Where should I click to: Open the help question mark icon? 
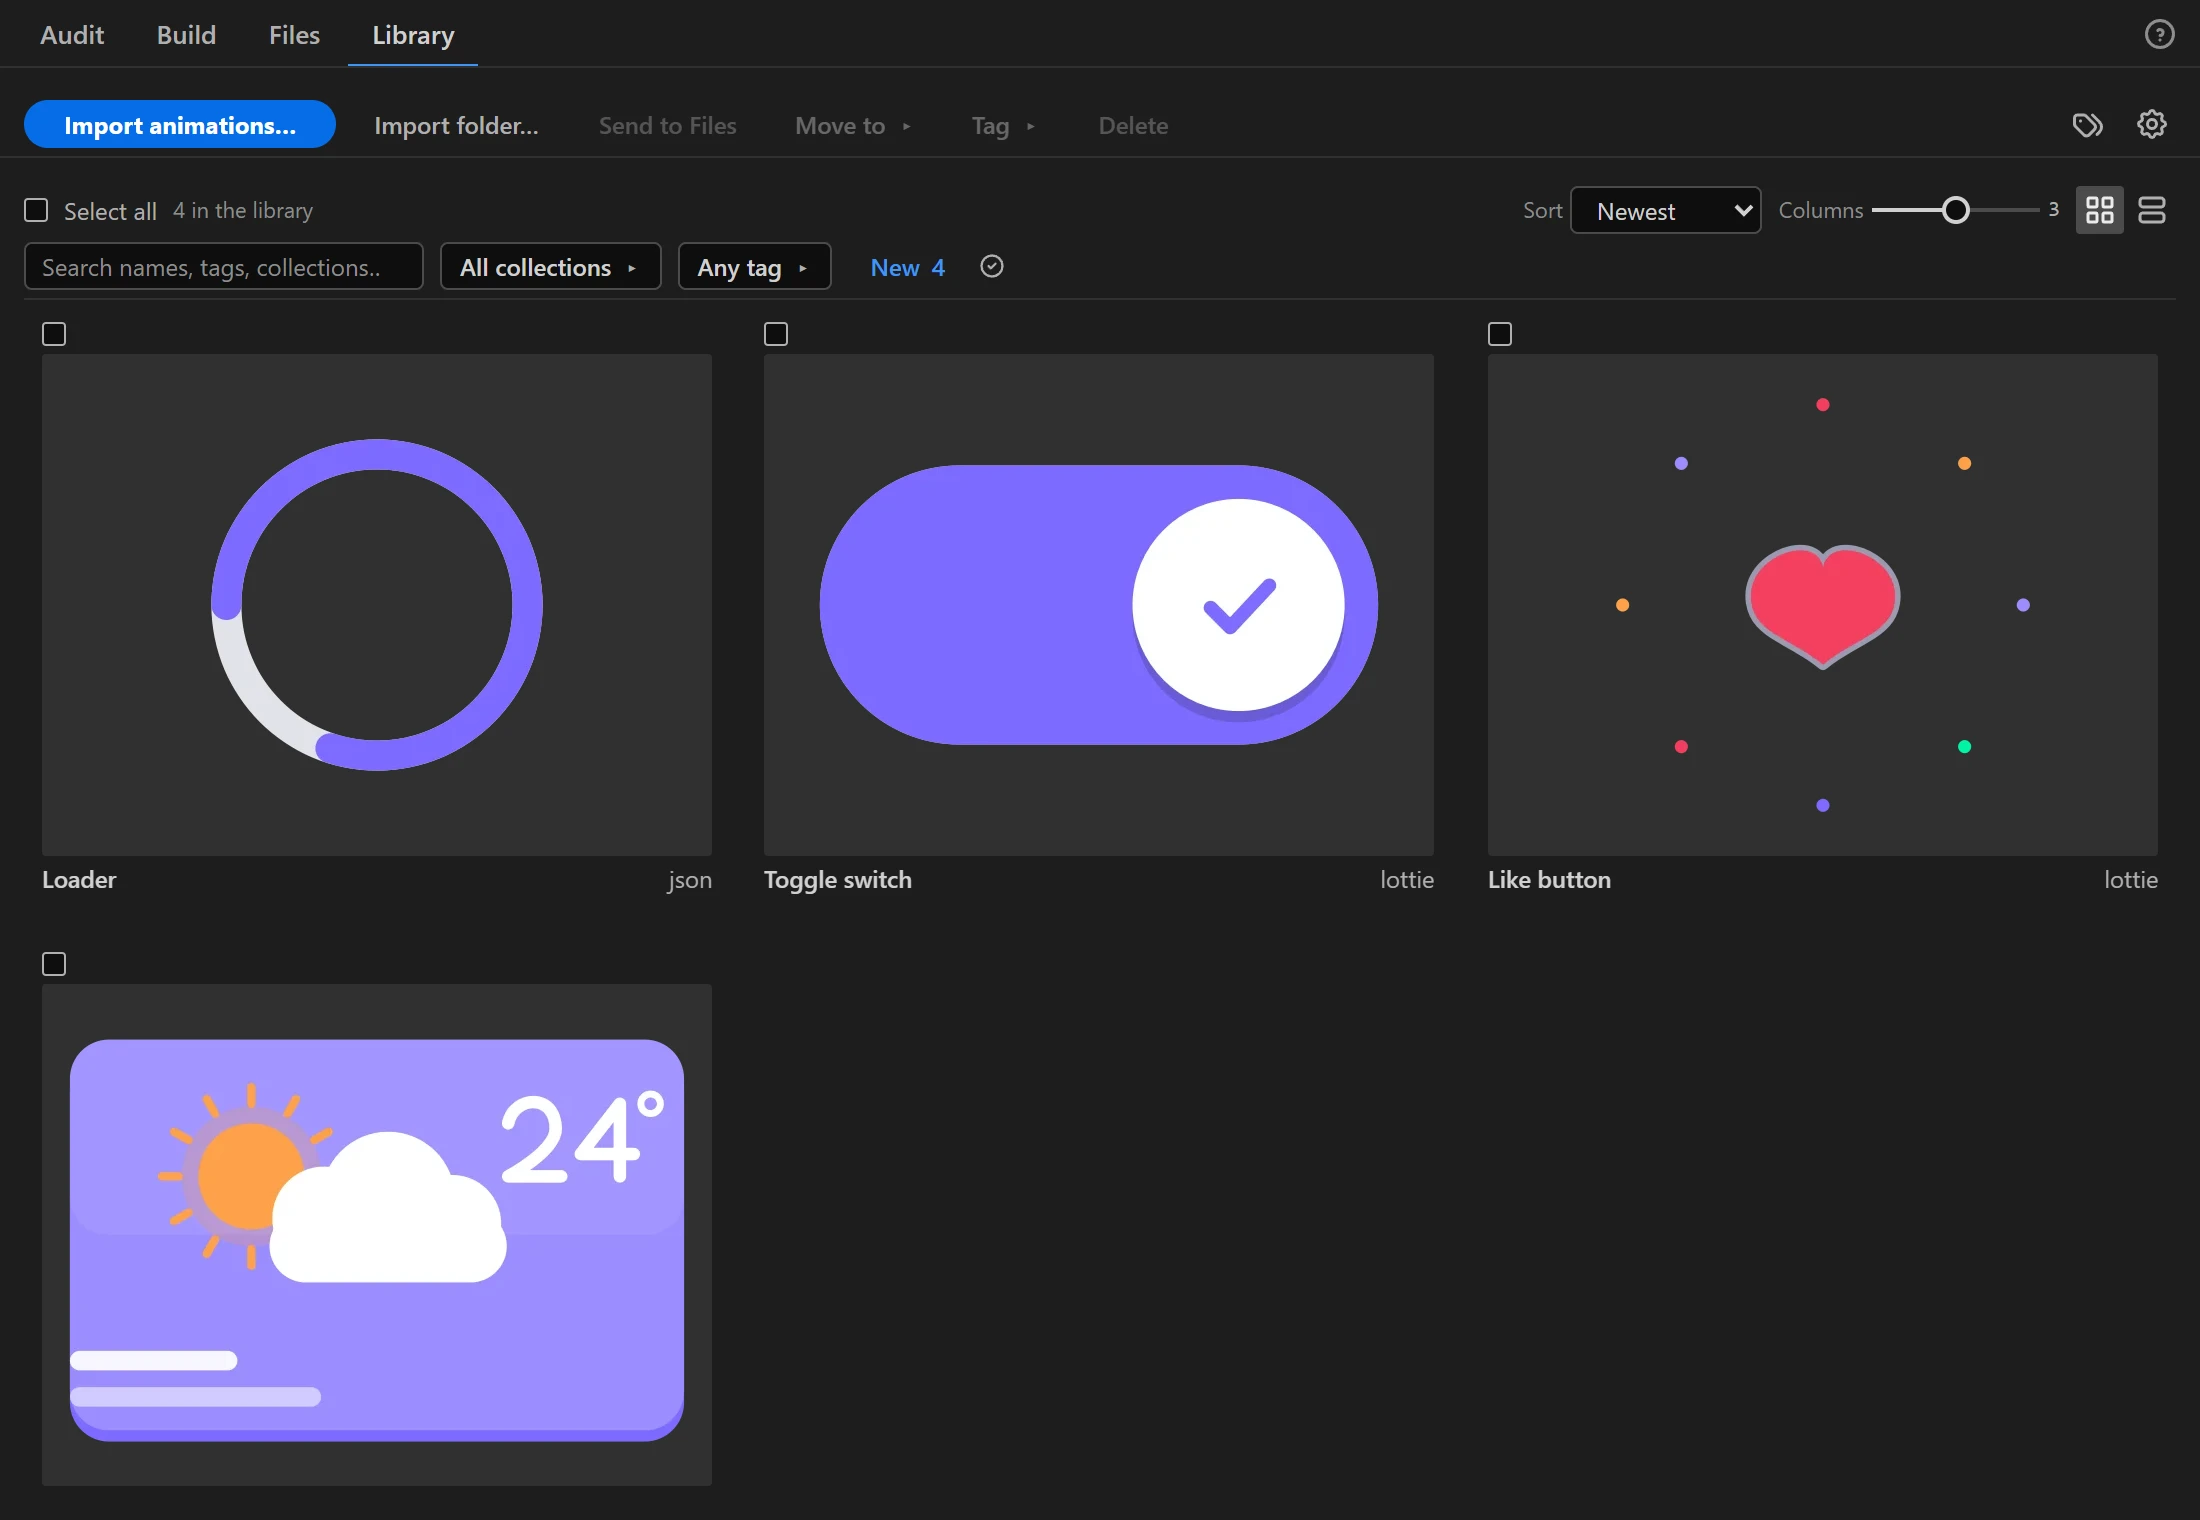(x=2159, y=35)
